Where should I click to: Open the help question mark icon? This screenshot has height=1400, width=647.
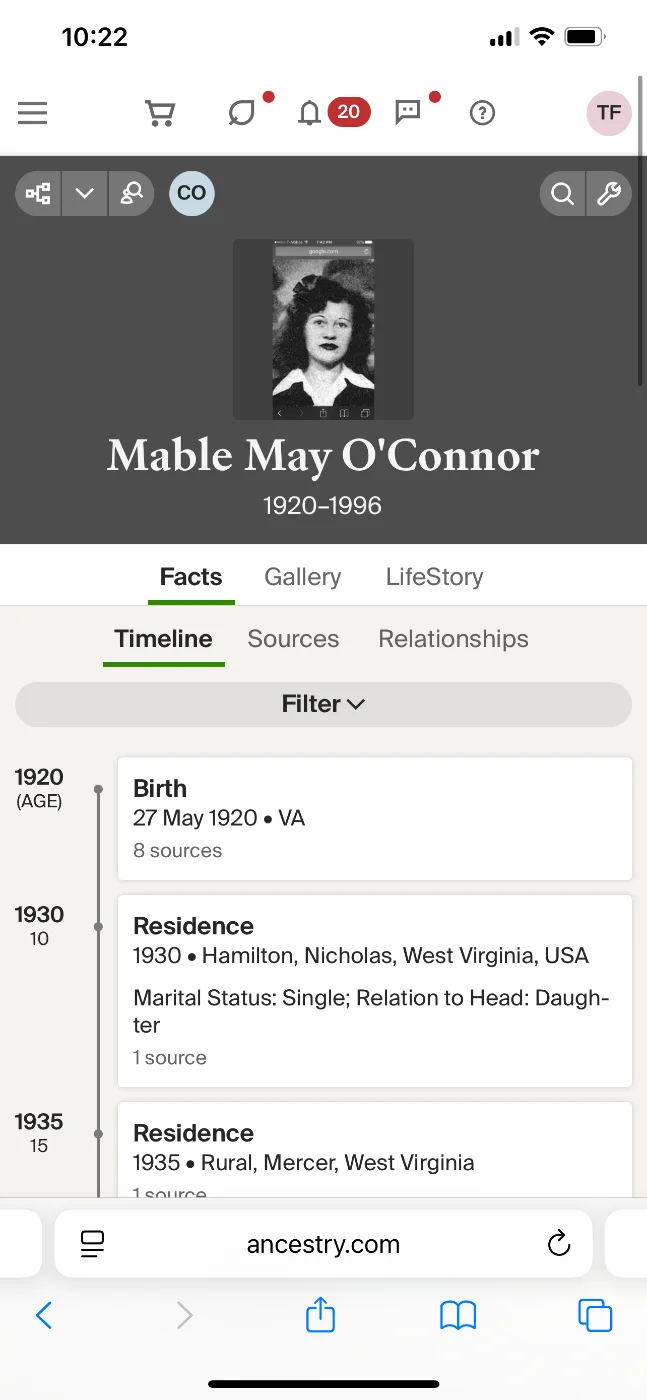[482, 113]
